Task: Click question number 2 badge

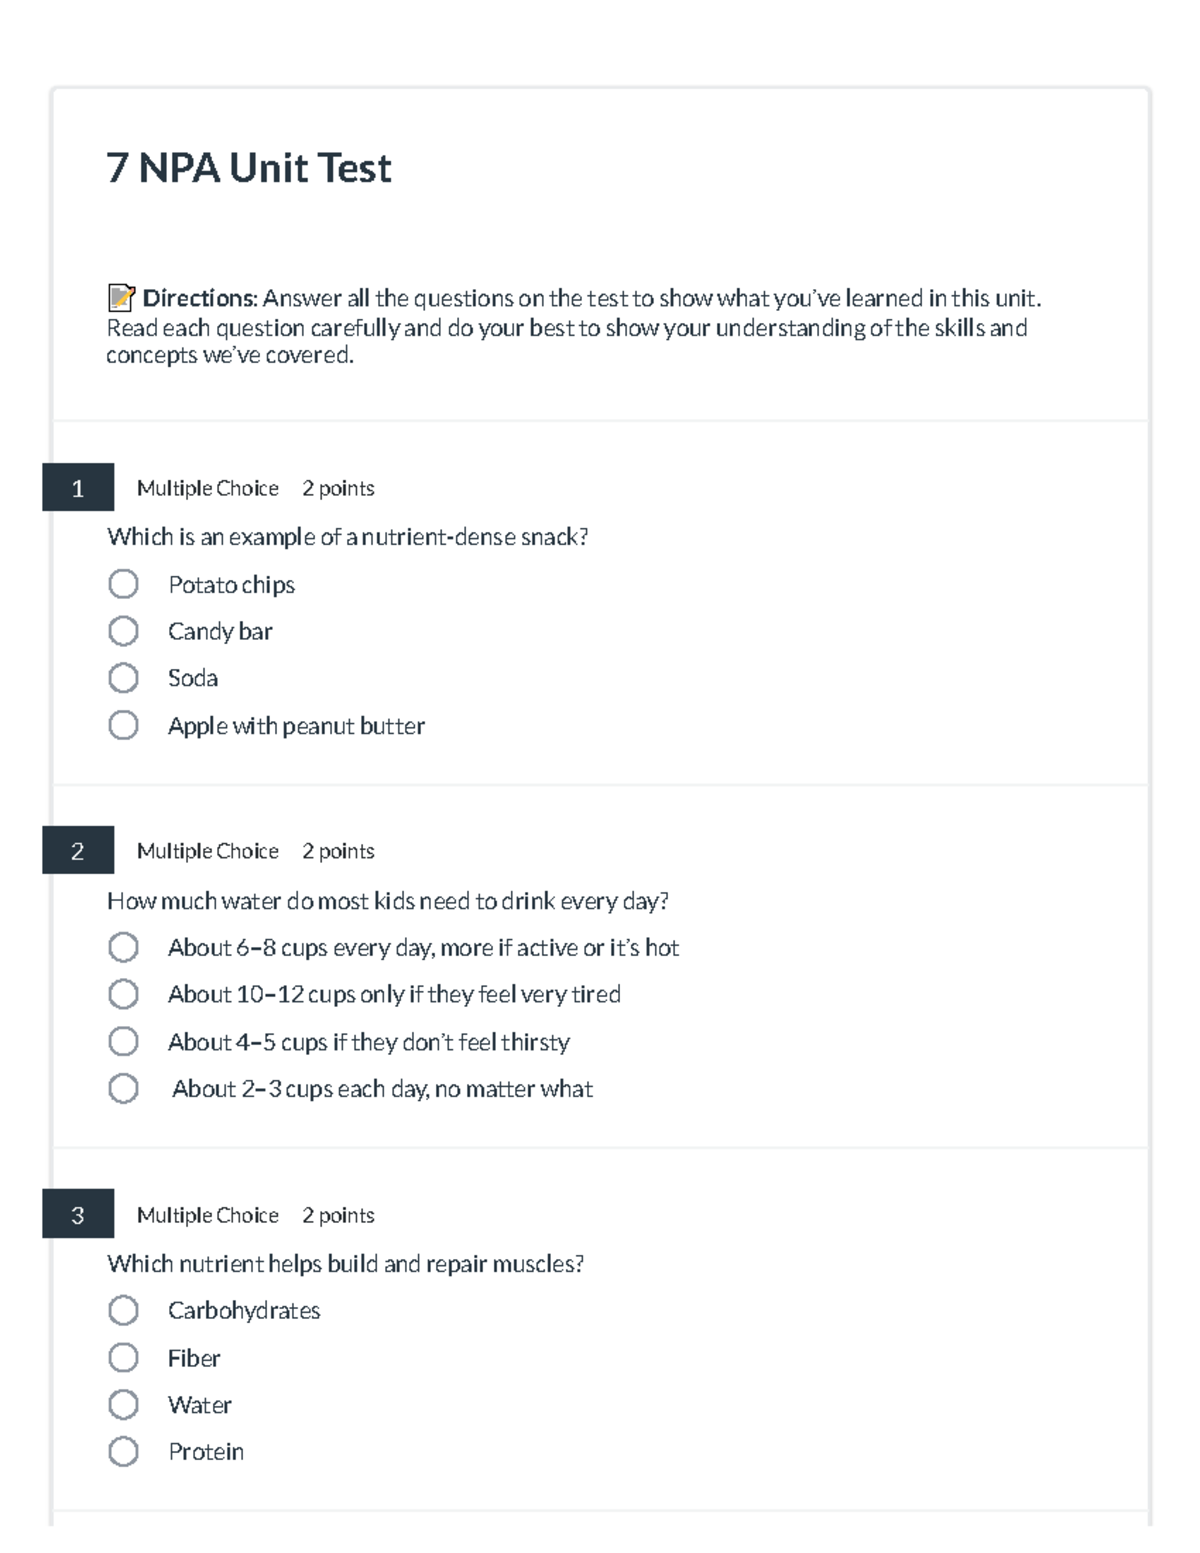Action: click(x=78, y=851)
